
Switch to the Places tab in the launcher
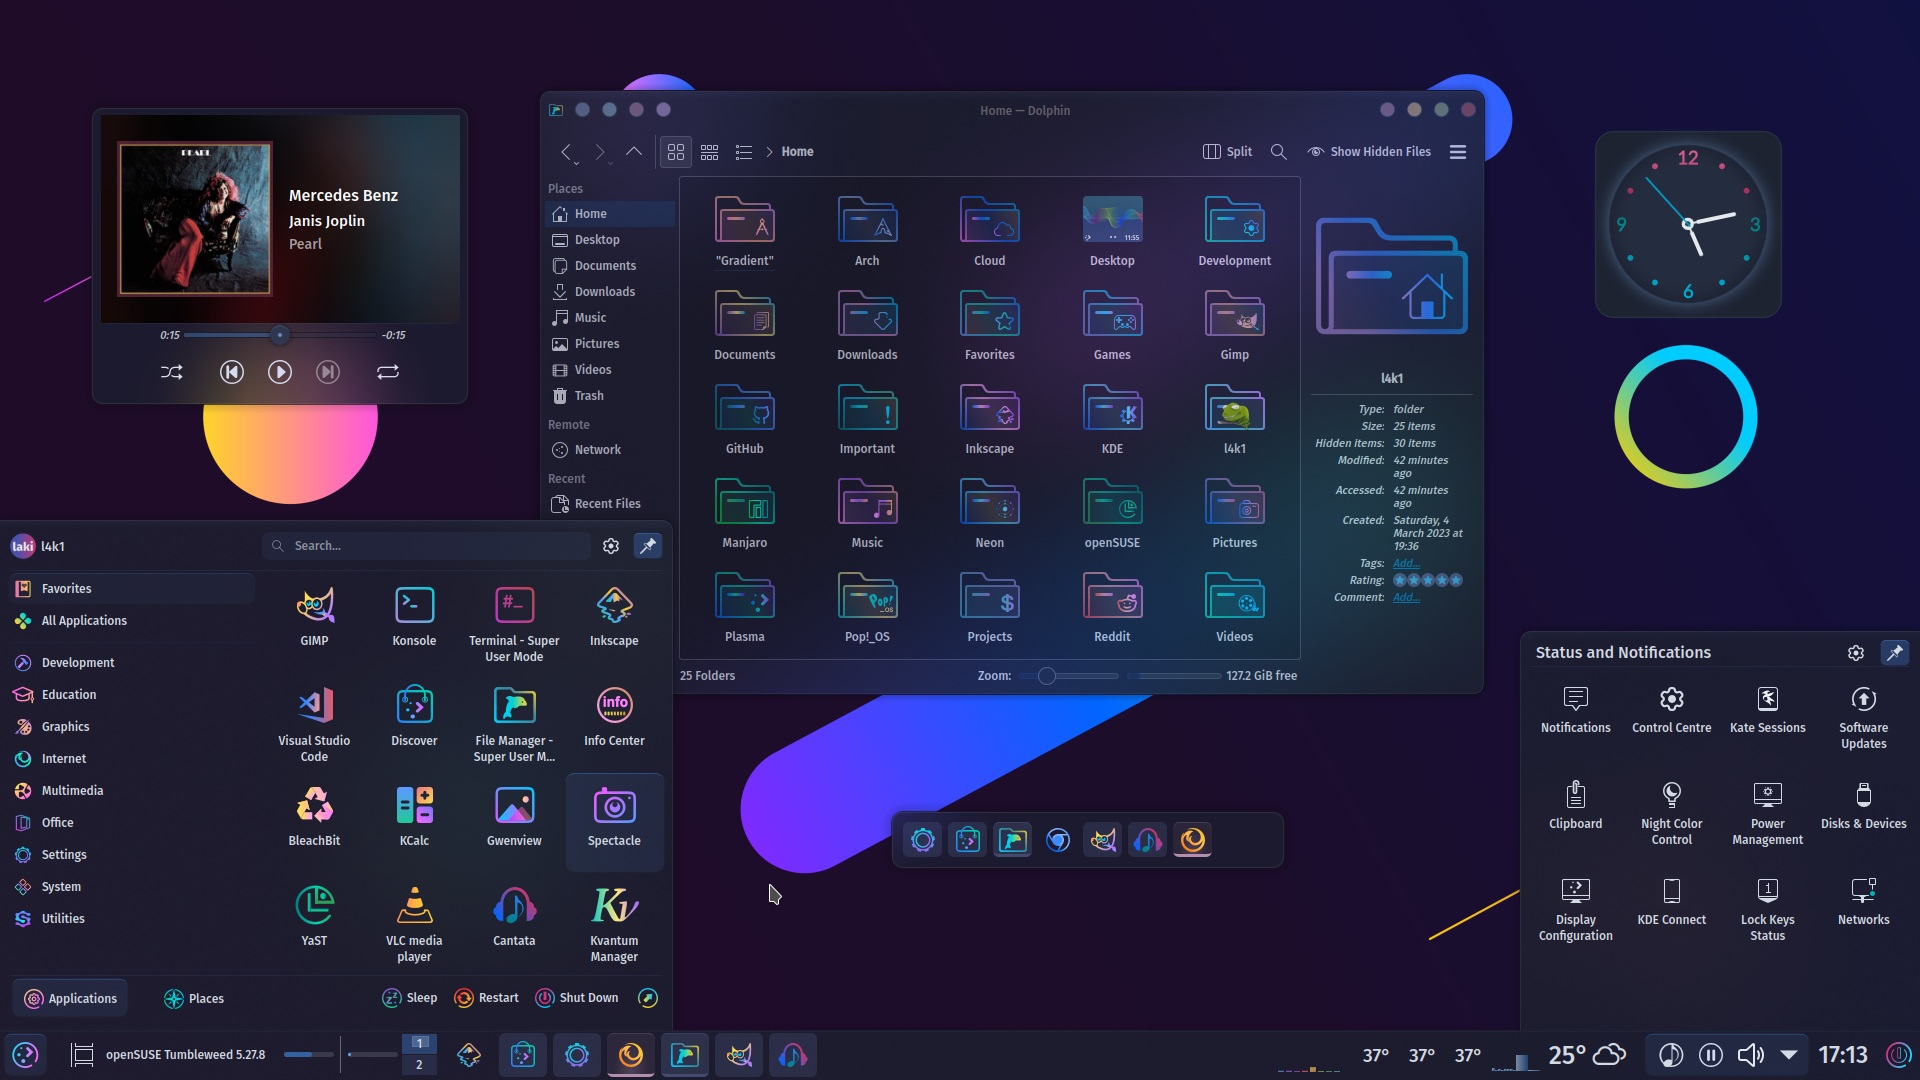tap(193, 997)
